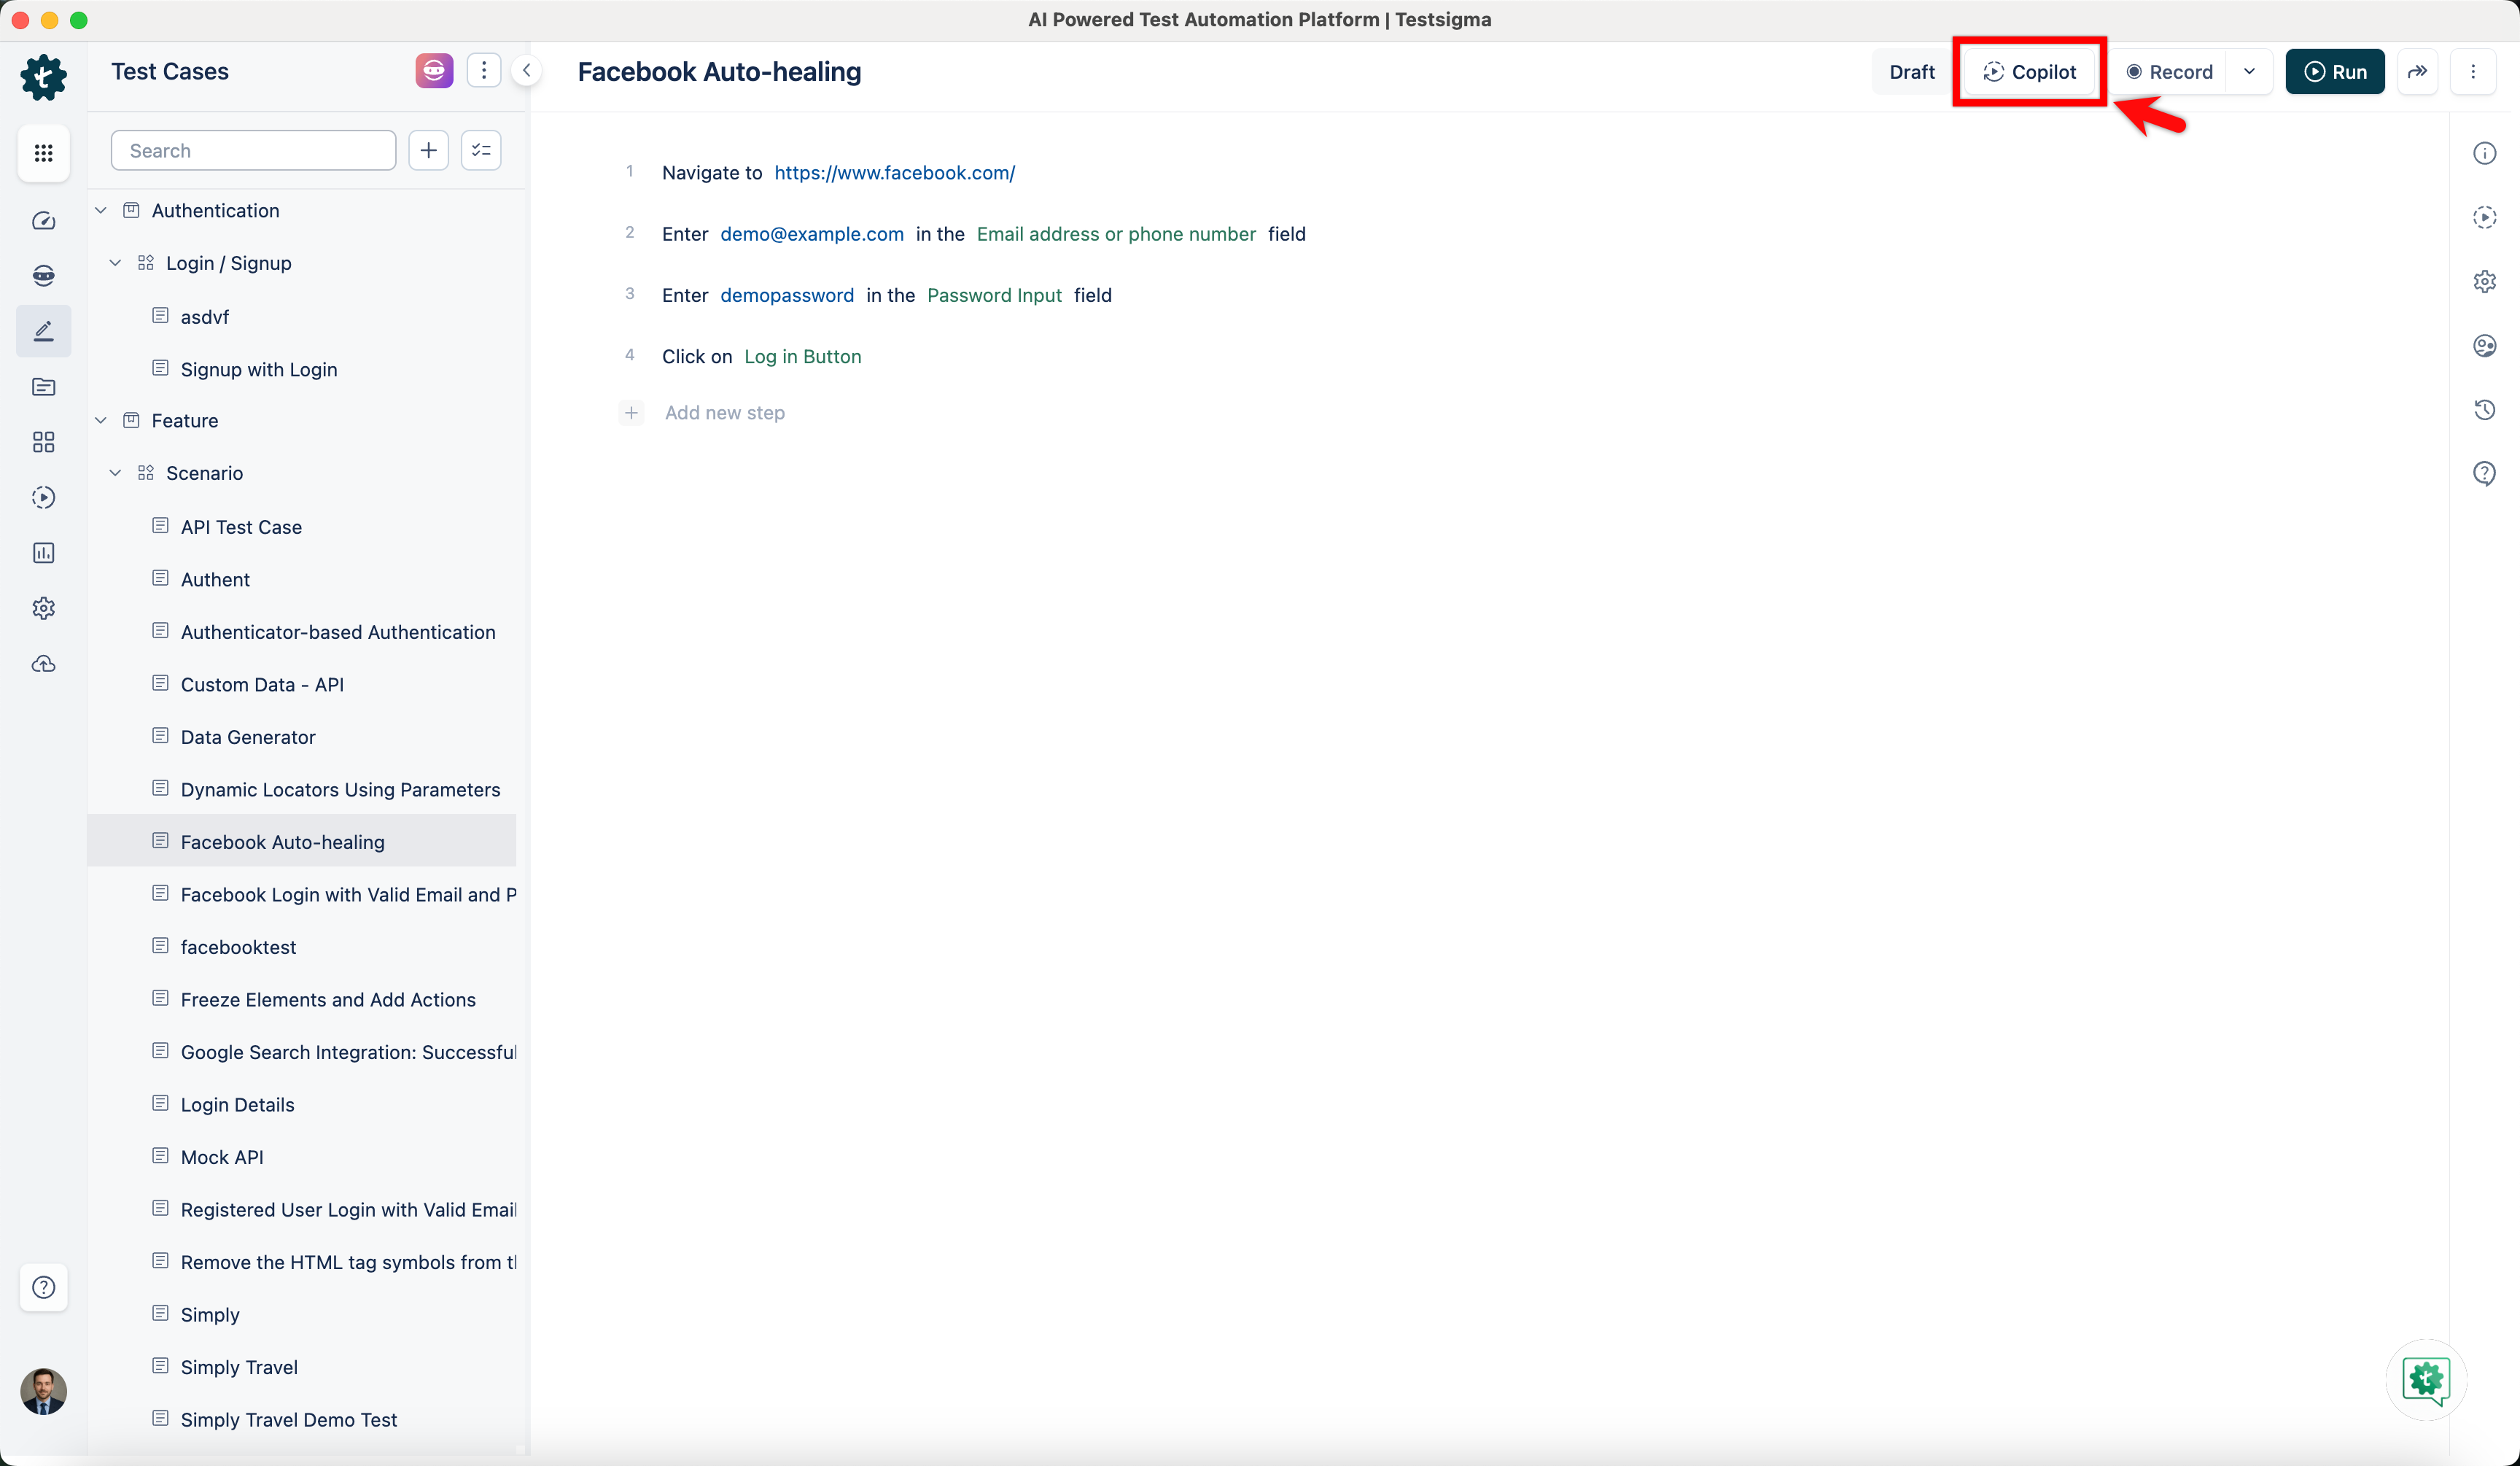2520x1466 pixels.
Task: Click the pink Atto agent icon
Action: click(x=434, y=71)
